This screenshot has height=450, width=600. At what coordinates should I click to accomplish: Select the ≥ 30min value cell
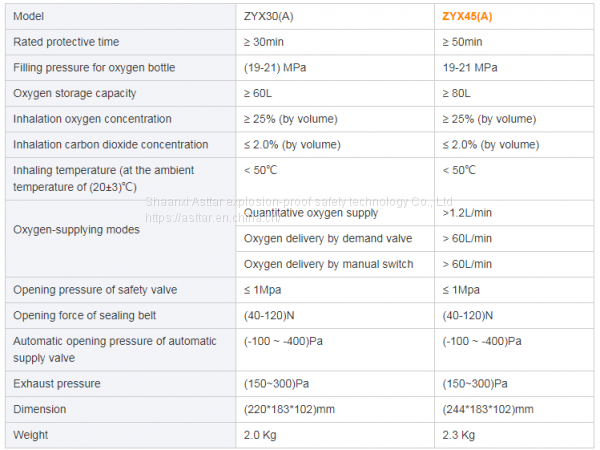click(263, 42)
